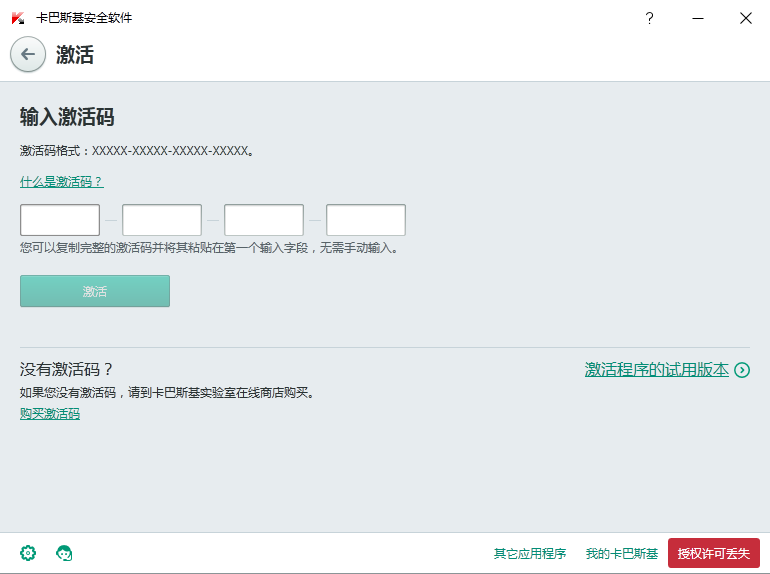Open the settings gear icon
The image size is (770, 574).
click(x=28, y=553)
